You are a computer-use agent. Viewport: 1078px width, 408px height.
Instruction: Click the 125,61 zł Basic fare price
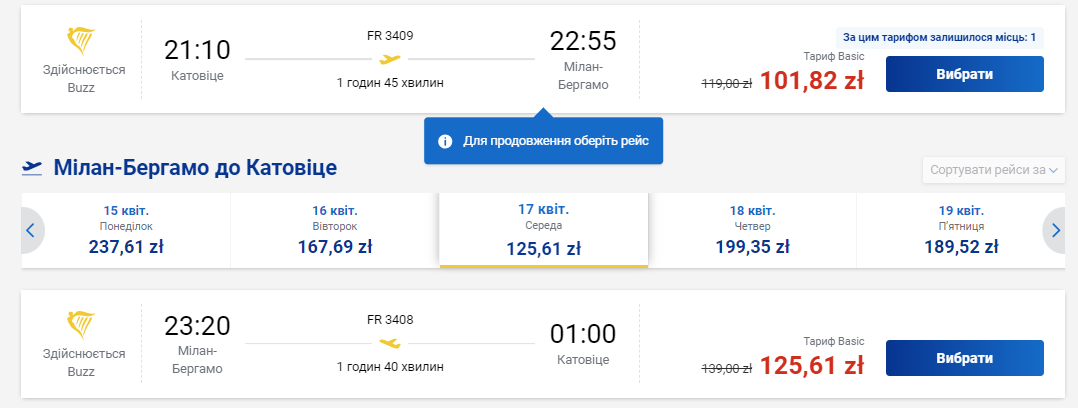811,365
